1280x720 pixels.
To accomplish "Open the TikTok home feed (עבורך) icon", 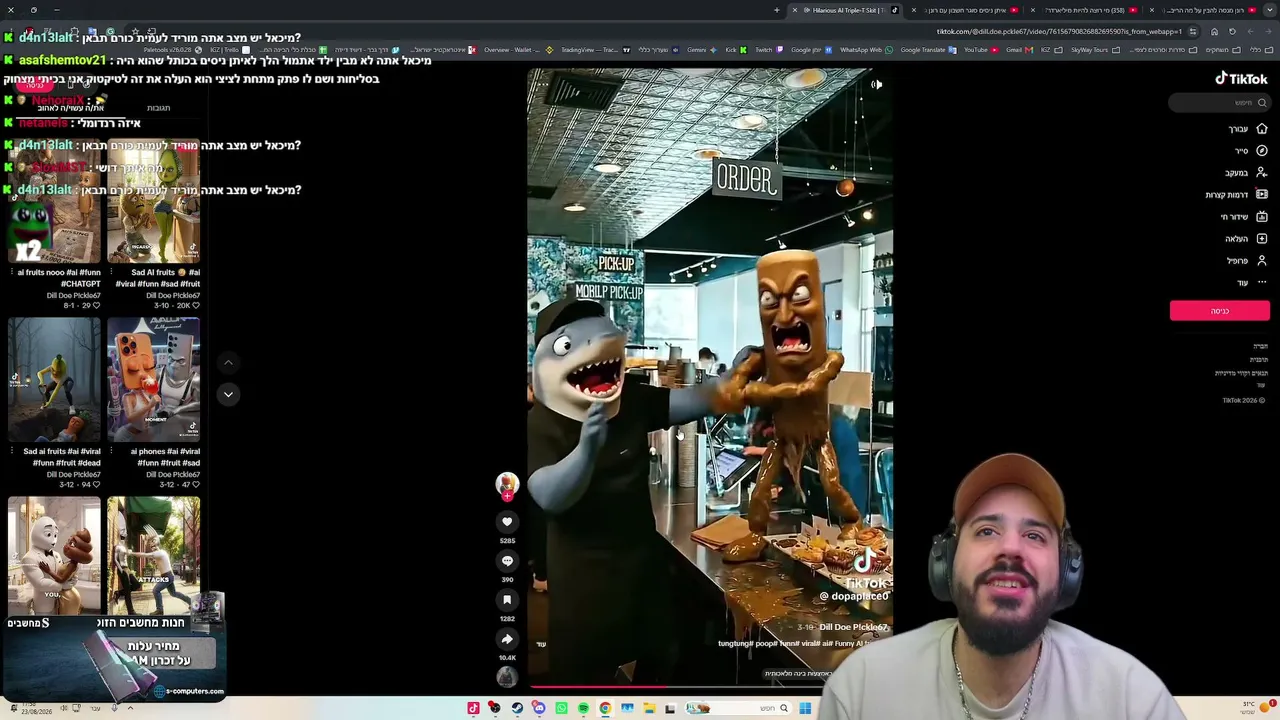I will [1261, 129].
